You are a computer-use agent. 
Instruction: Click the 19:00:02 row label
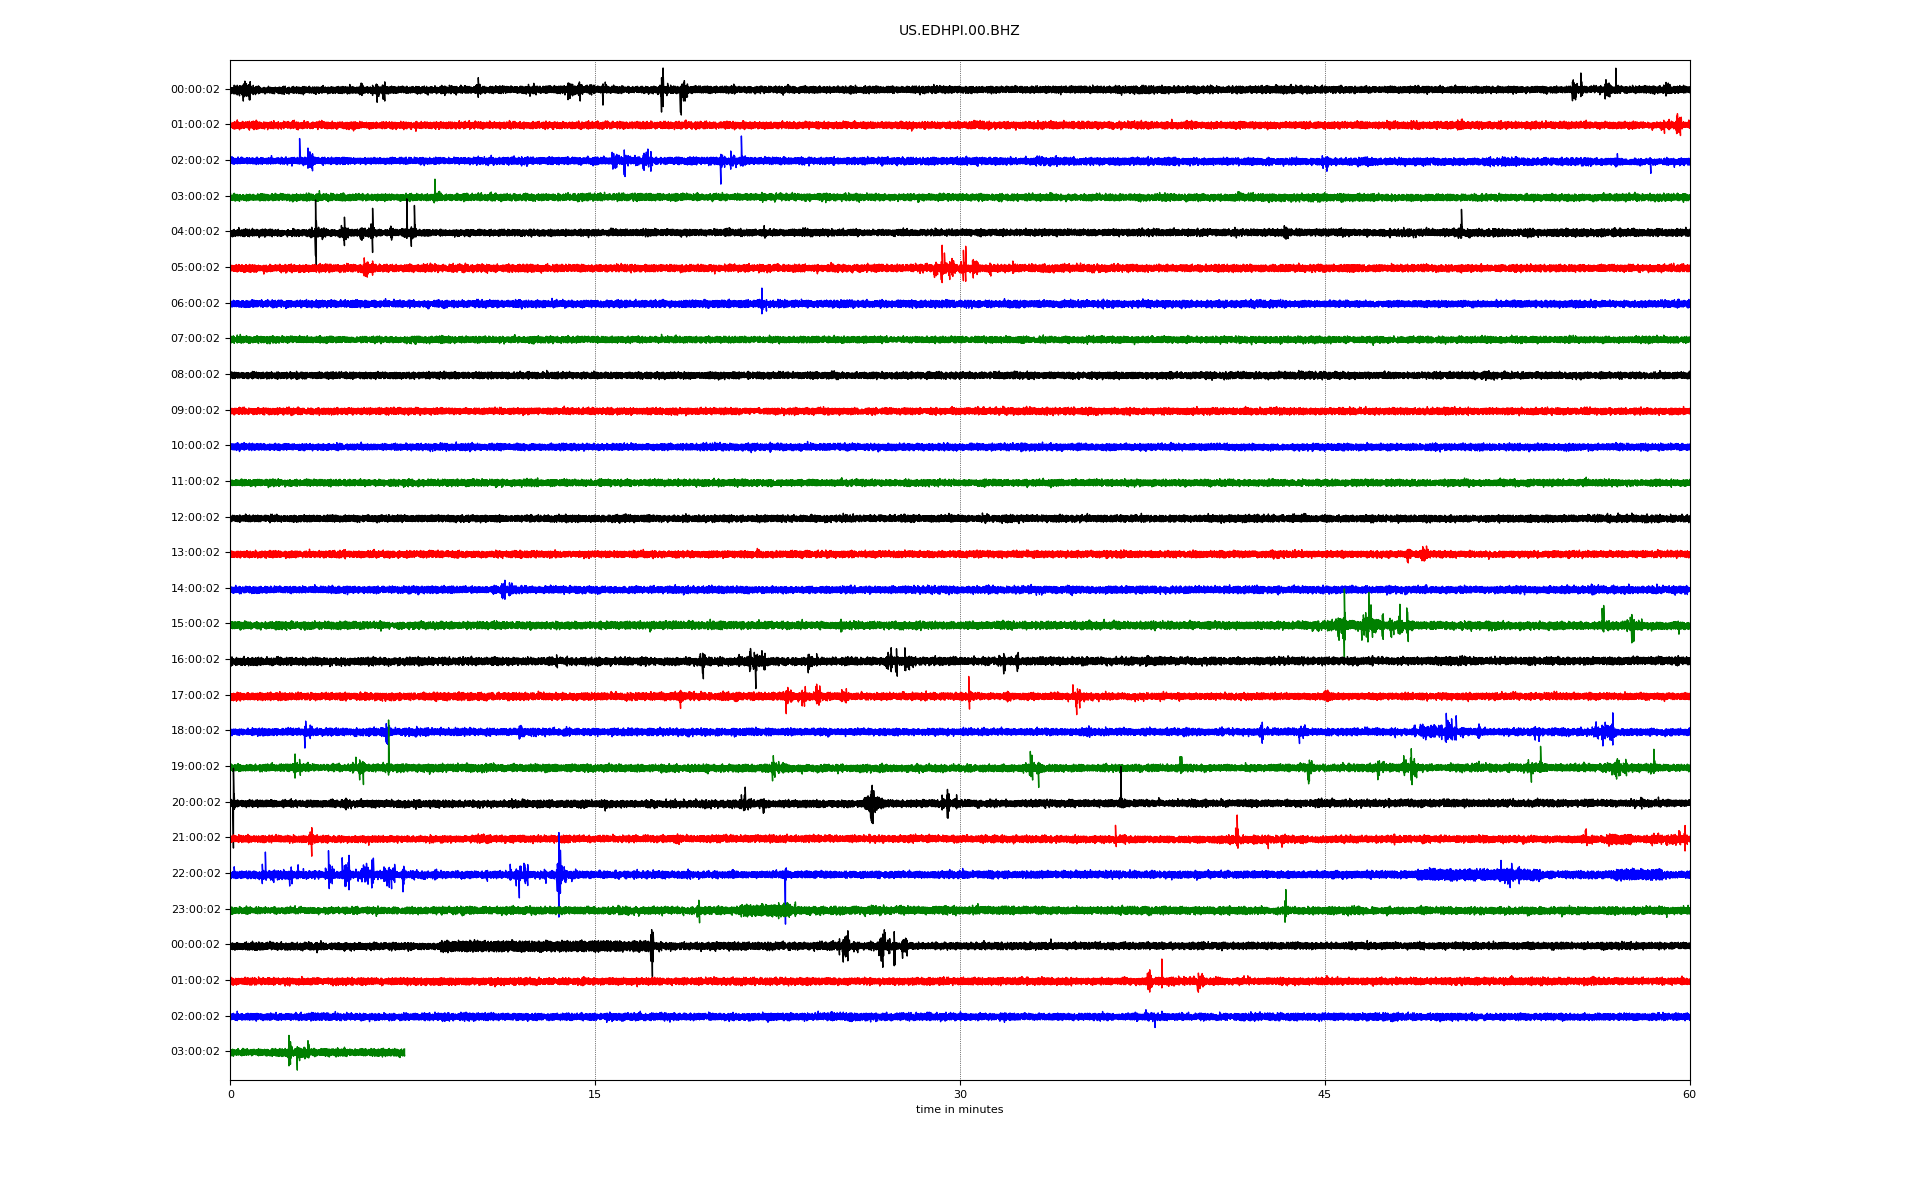point(195,767)
